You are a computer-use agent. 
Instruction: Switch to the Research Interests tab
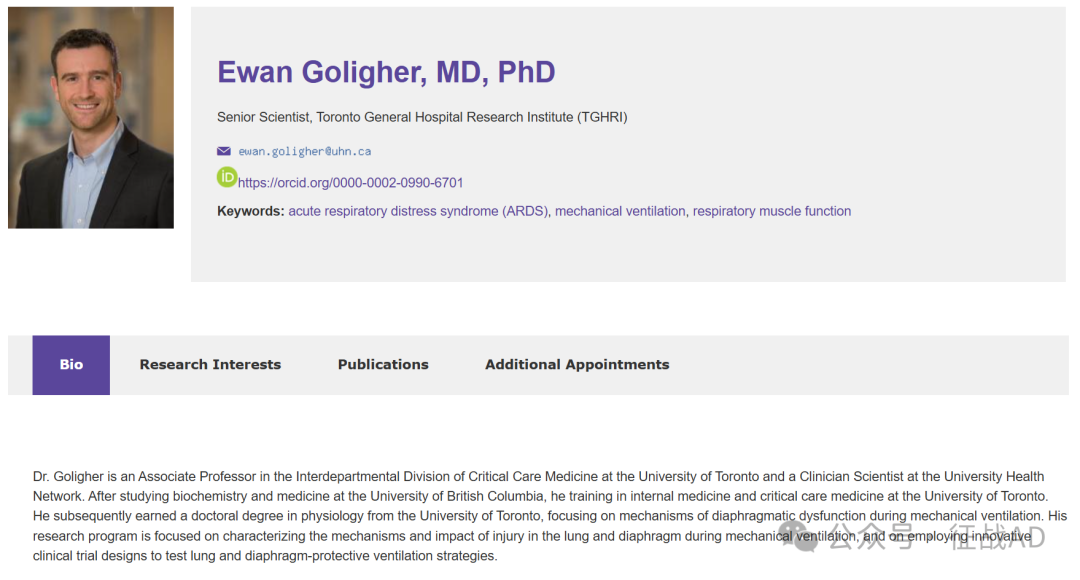pyautogui.click(x=210, y=365)
